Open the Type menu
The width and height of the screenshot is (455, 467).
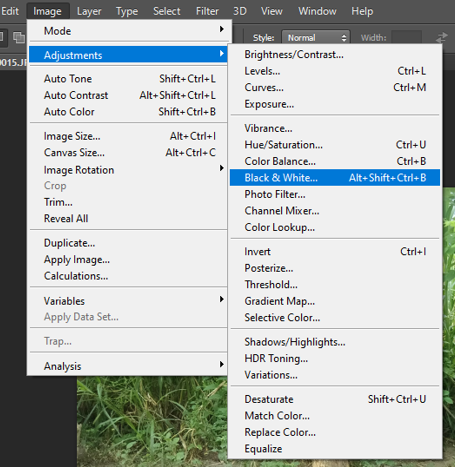point(127,11)
